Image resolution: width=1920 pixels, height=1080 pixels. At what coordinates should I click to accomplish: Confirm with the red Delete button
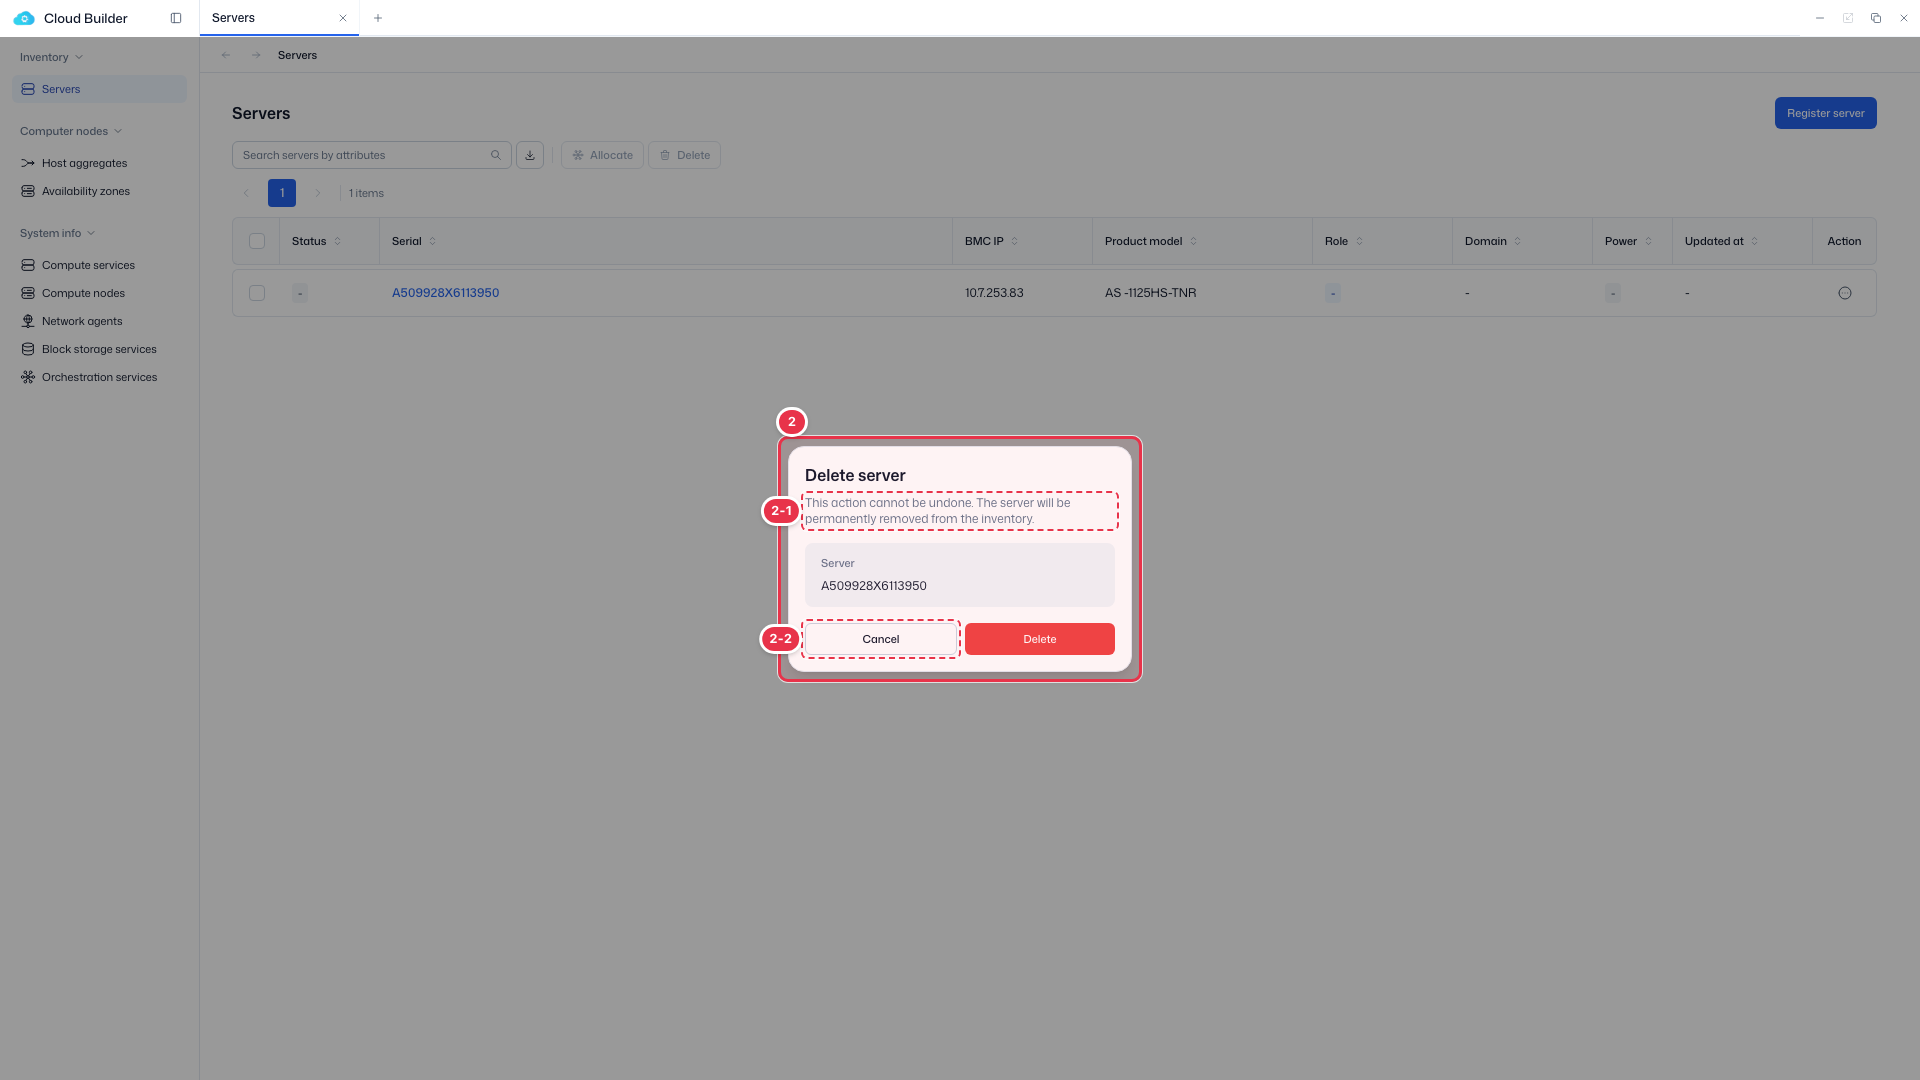coord(1040,639)
